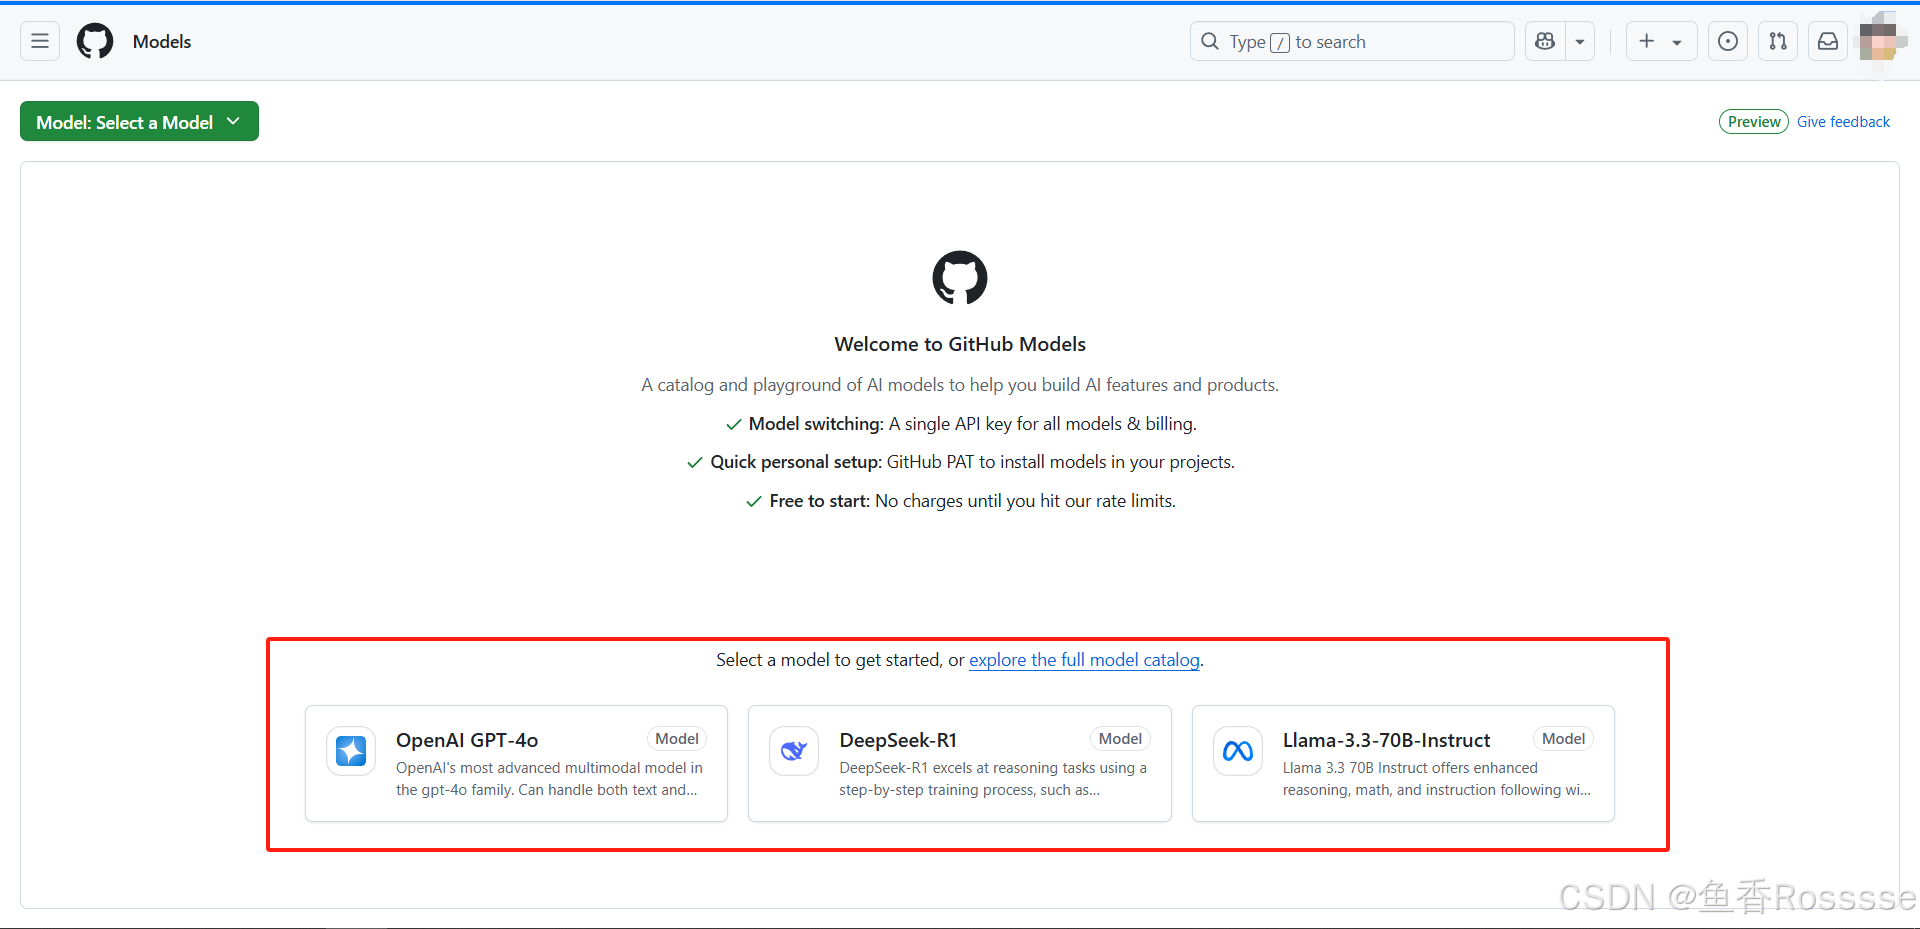Viewport: 1920px width, 929px height.
Task: Click the Model badge on OpenAI GPT-4o card
Action: 677,739
